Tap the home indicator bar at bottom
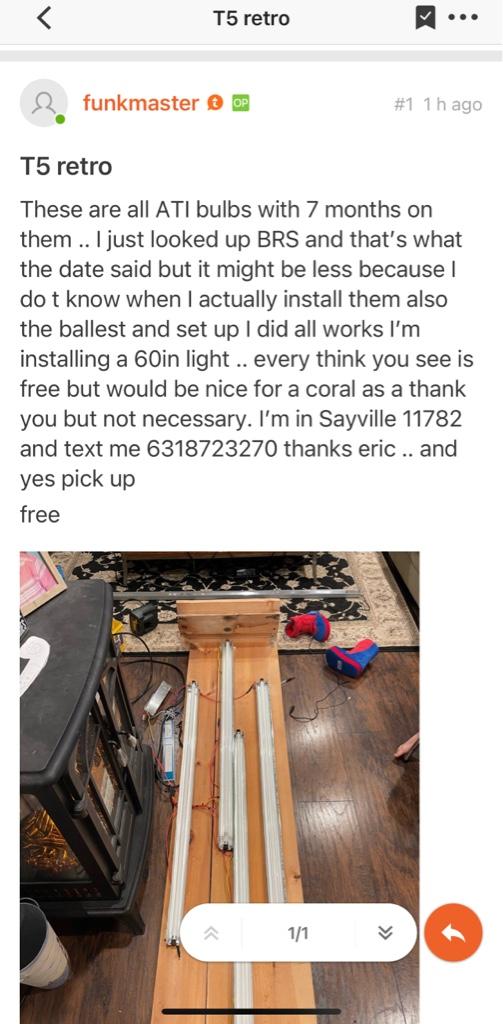 [252, 1012]
